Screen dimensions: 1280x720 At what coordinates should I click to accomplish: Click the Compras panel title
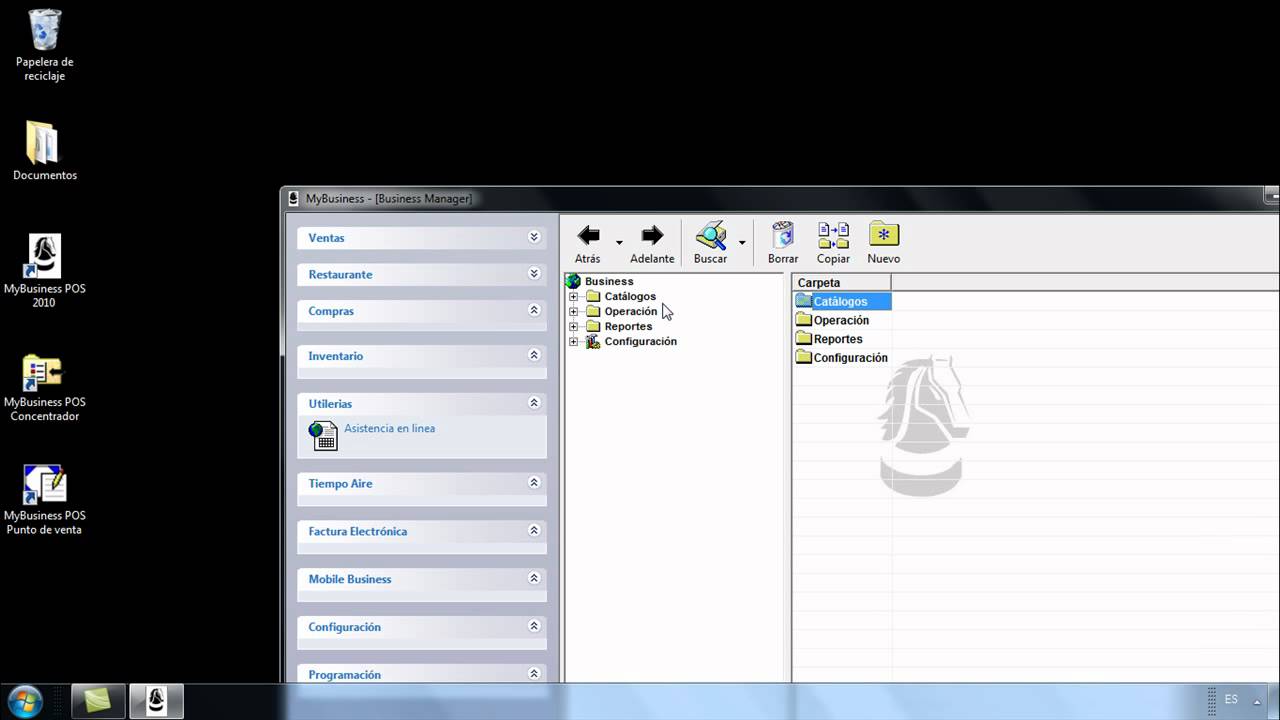[331, 311]
